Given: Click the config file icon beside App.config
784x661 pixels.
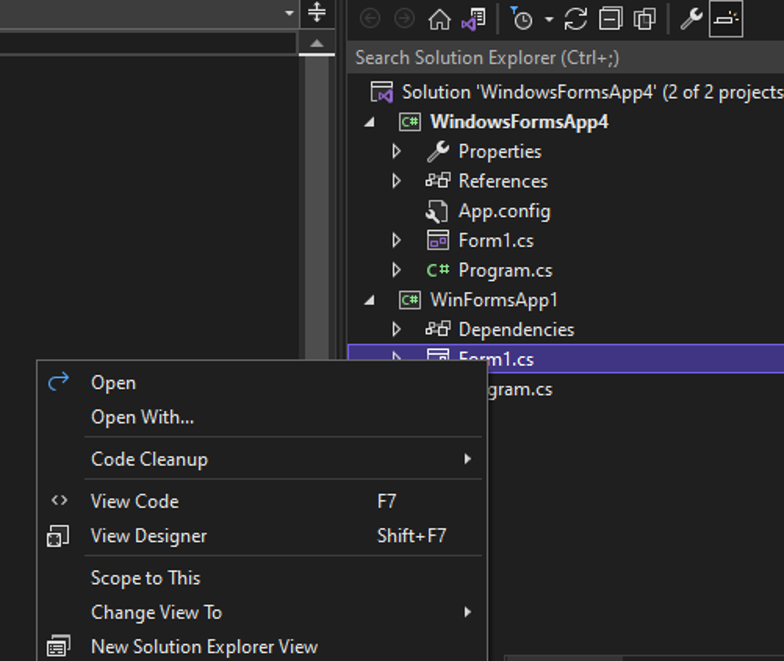Looking at the screenshot, I should click(436, 211).
